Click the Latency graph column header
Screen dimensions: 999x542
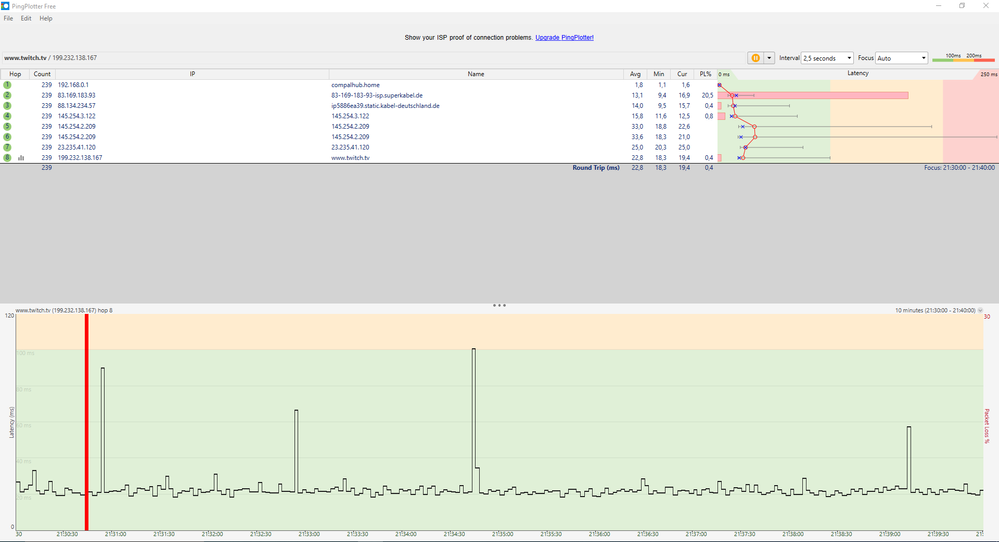click(858, 73)
